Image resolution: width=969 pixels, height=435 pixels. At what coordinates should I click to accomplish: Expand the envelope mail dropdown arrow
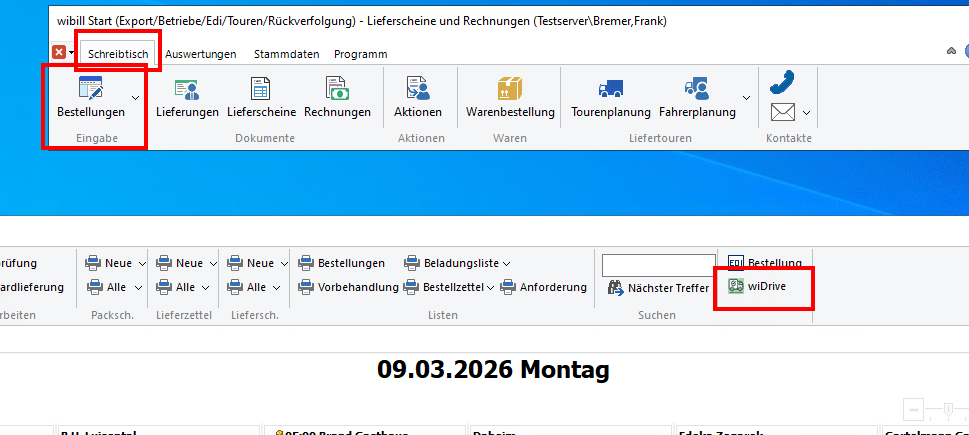806,113
